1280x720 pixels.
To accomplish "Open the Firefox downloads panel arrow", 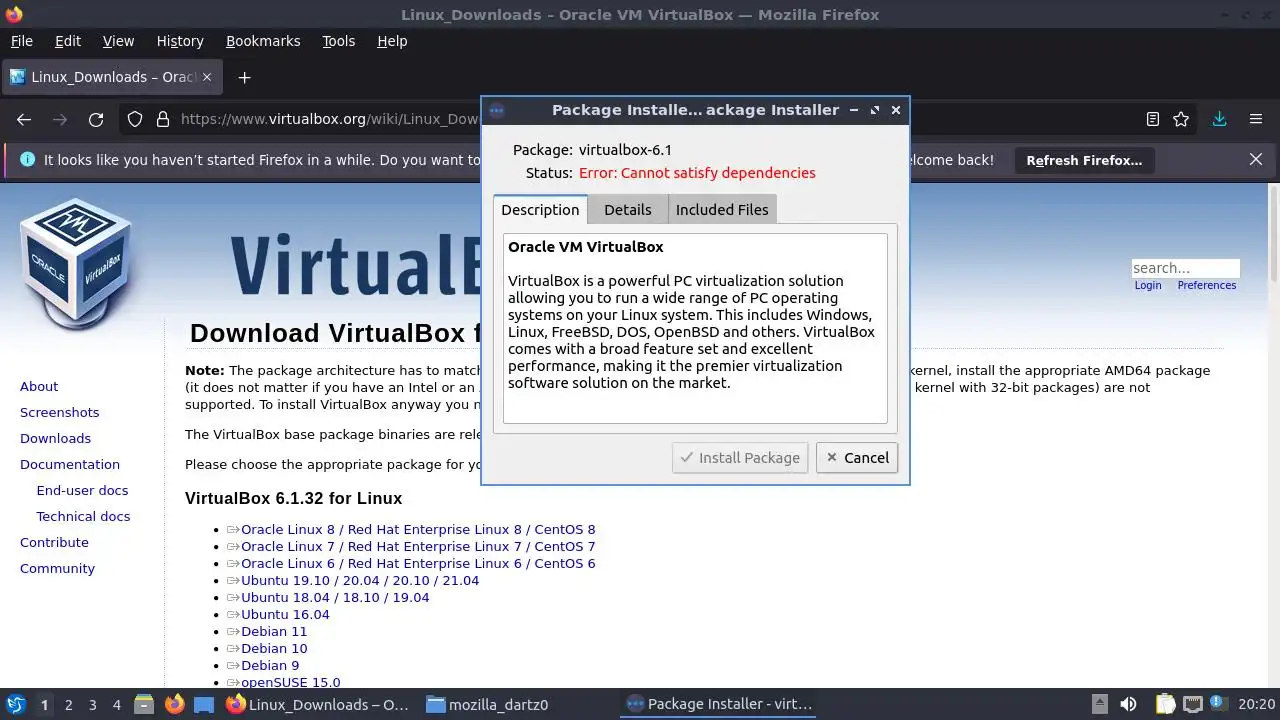I will coord(1219,119).
